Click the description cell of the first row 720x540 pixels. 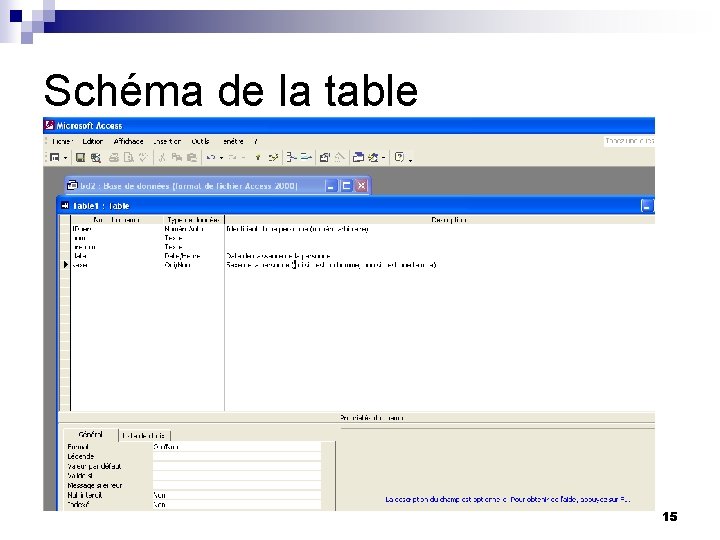click(439, 229)
